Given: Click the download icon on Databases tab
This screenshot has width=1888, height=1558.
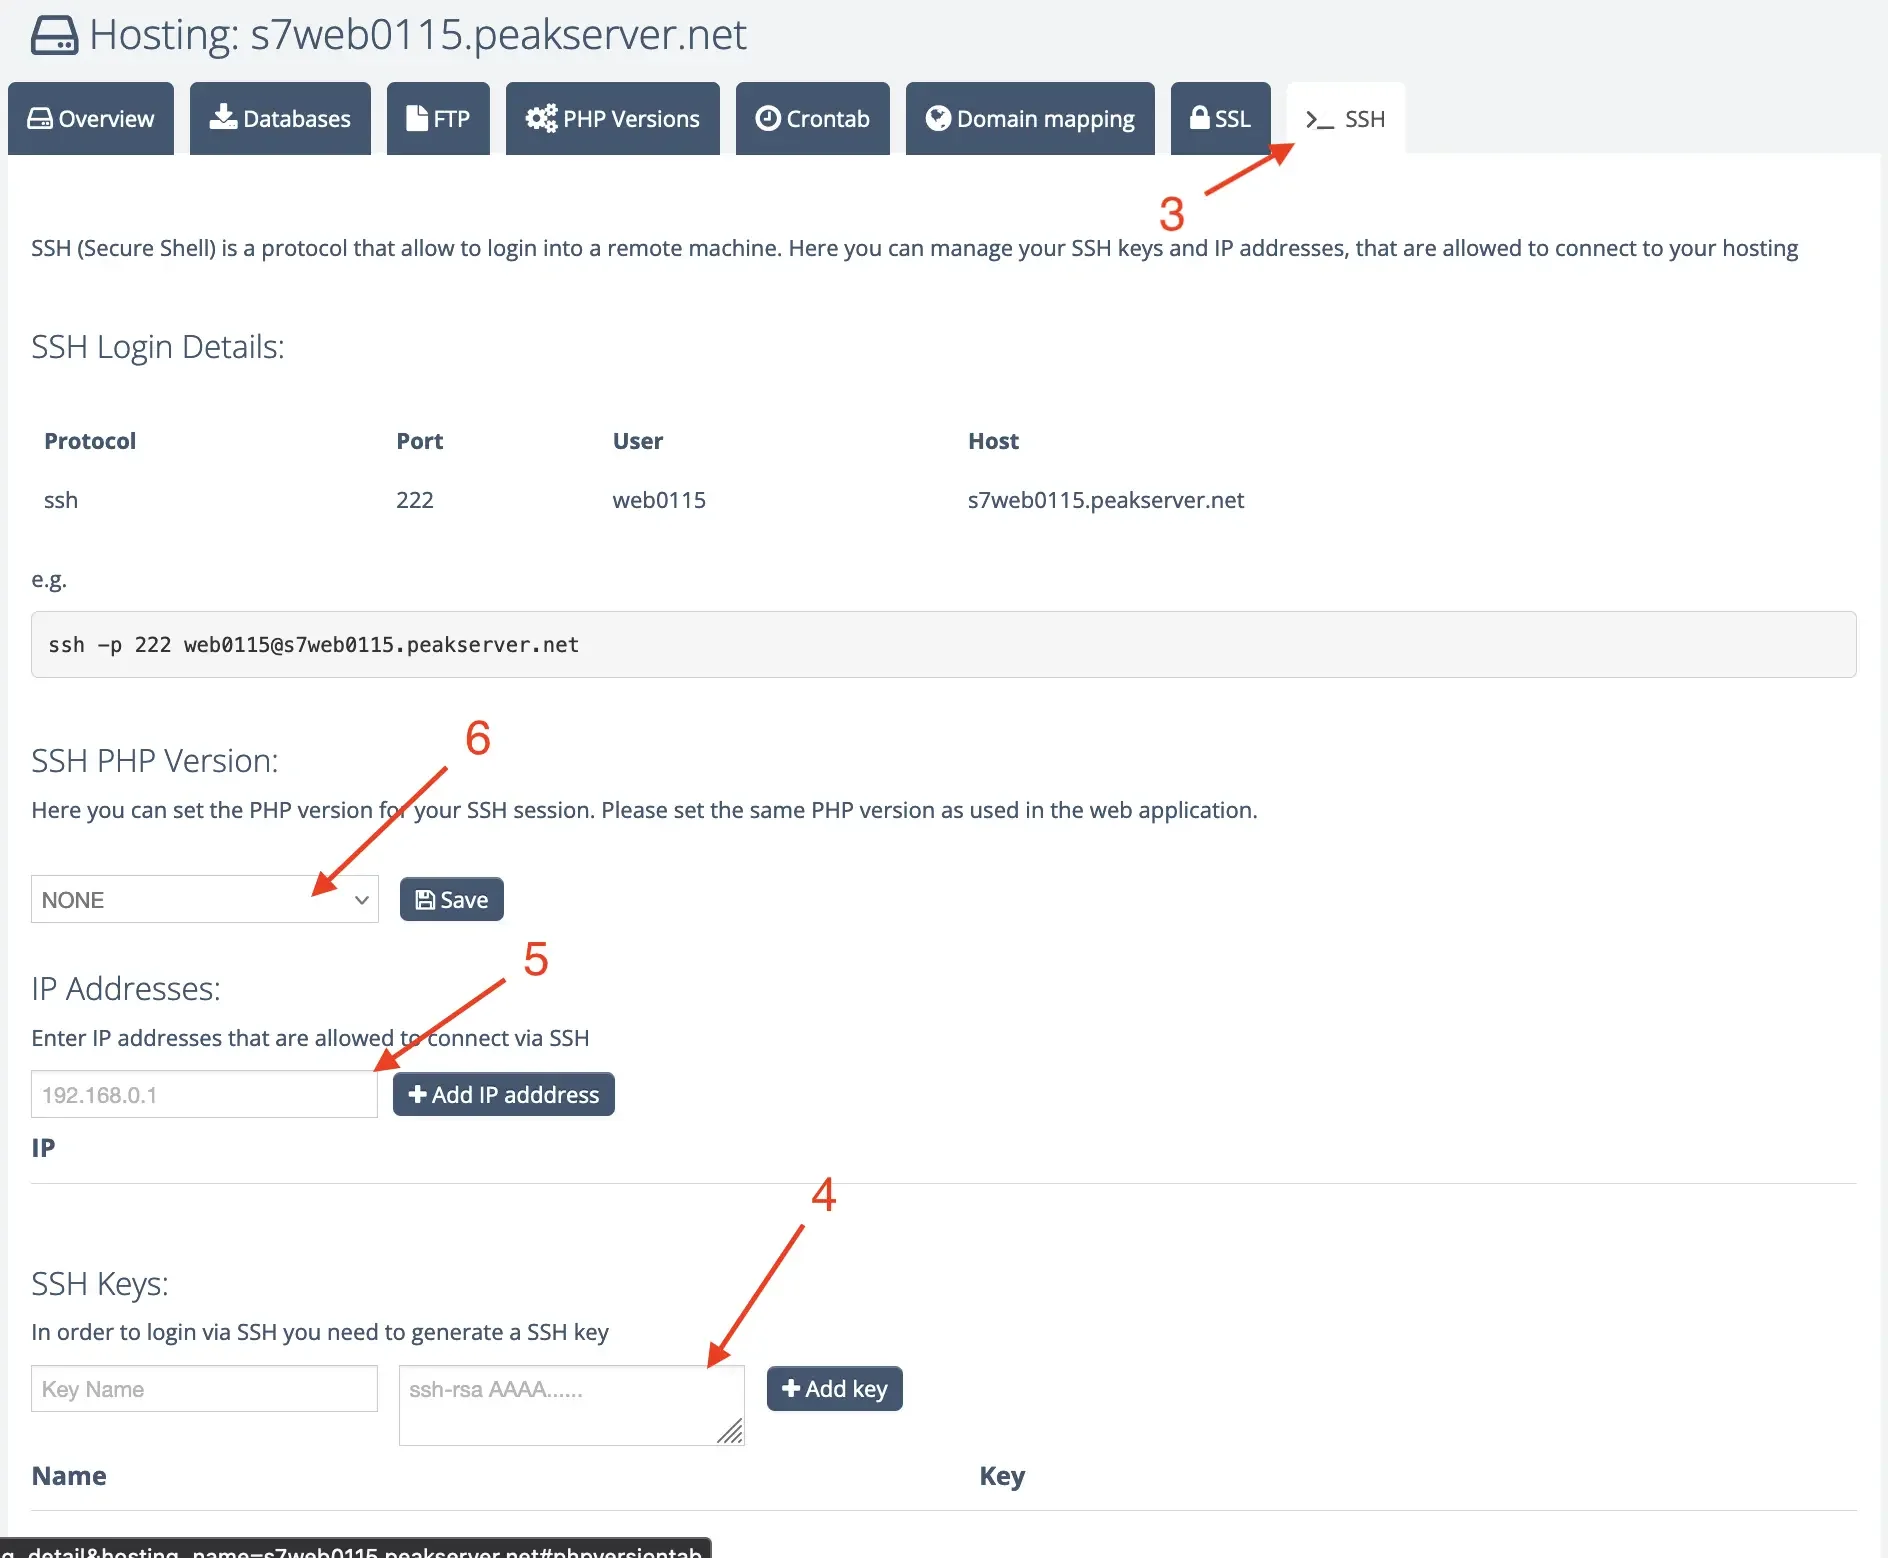Looking at the screenshot, I should click(x=223, y=118).
